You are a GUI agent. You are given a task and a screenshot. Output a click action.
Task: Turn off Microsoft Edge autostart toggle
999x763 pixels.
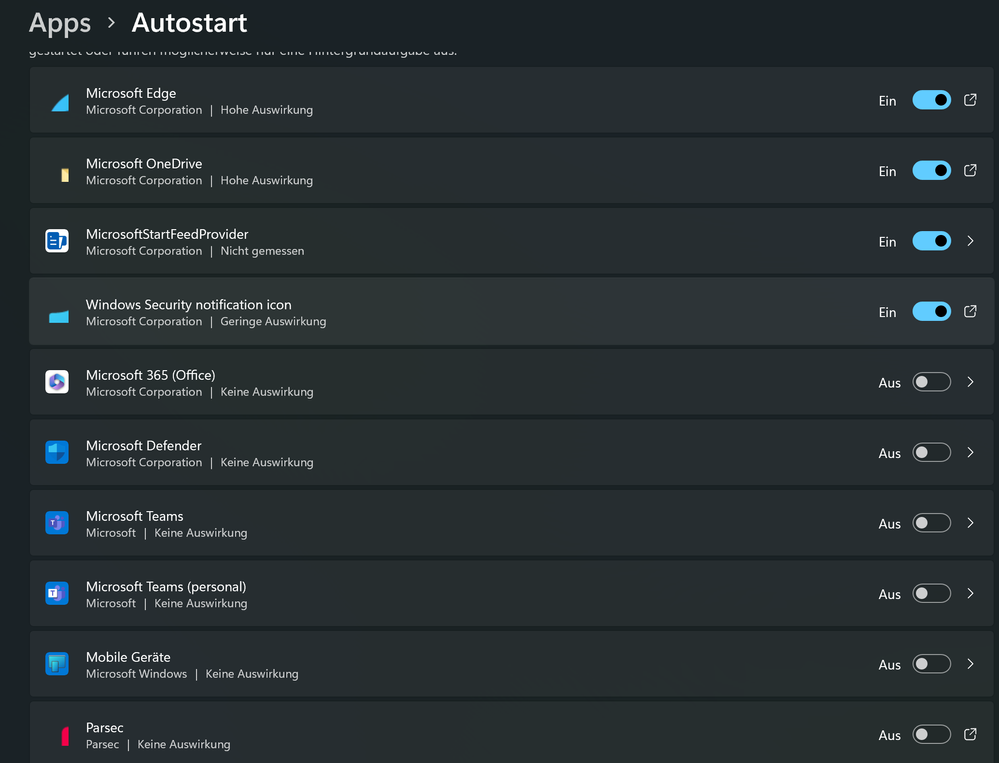click(x=931, y=100)
